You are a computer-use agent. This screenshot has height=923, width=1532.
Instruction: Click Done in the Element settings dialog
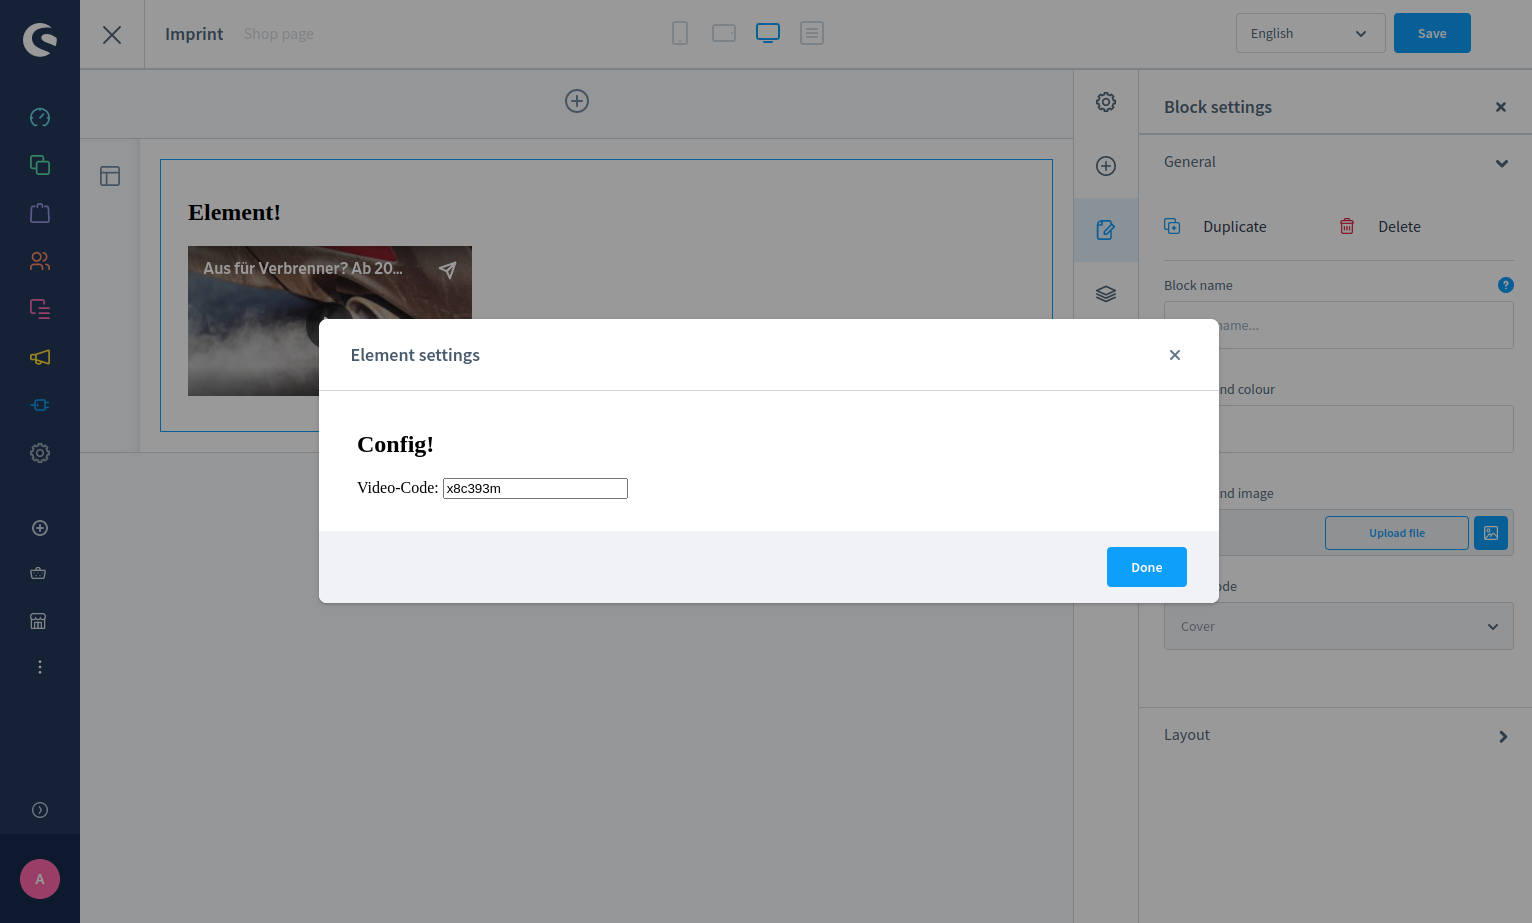click(1146, 567)
